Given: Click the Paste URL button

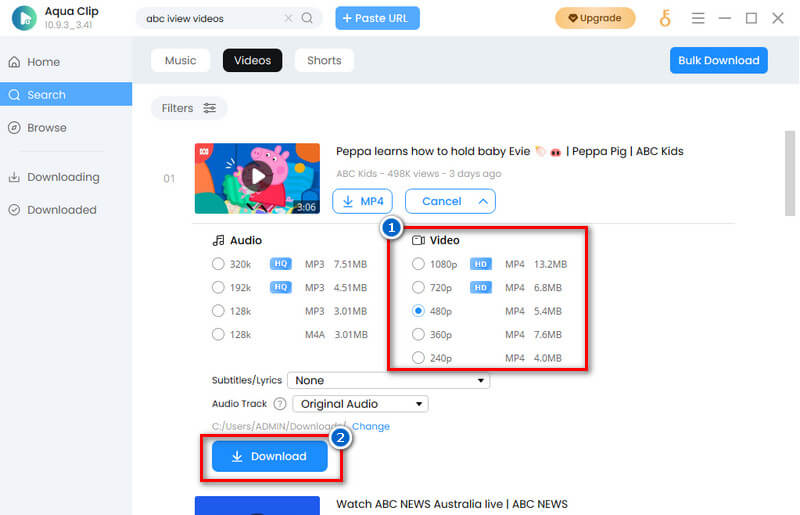Looking at the screenshot, I should tap(378, 18).
